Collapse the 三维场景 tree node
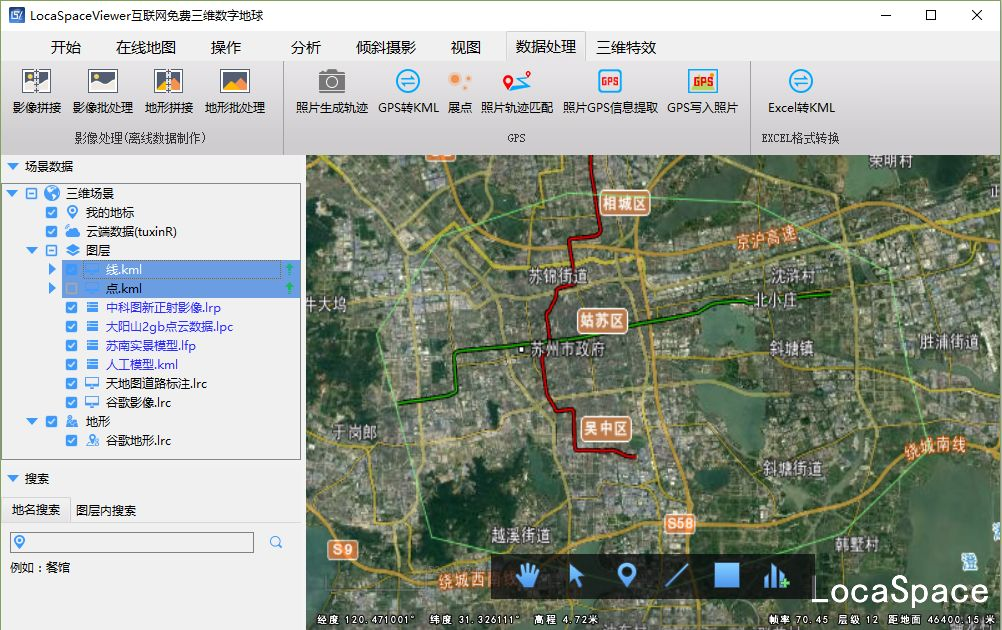This screenshot has height=630, width=1002. (12, 193)
